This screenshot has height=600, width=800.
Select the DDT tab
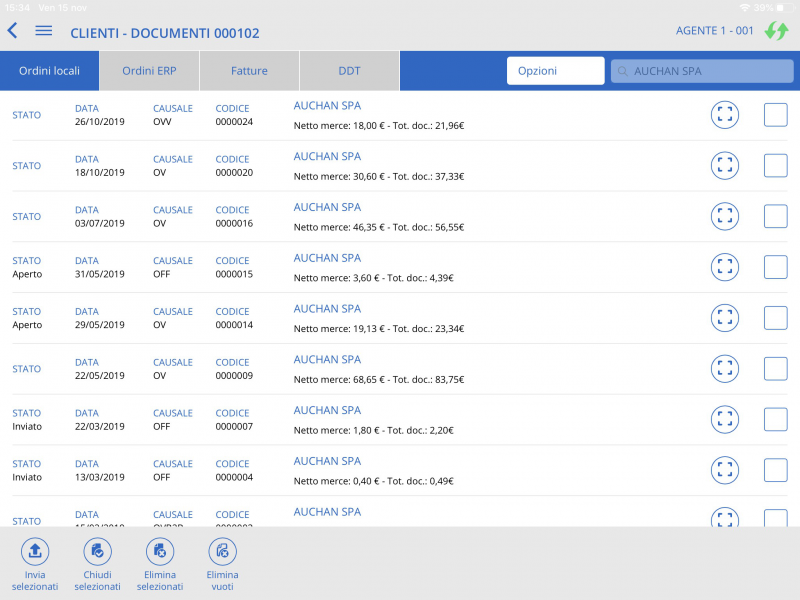click(349, 70)
